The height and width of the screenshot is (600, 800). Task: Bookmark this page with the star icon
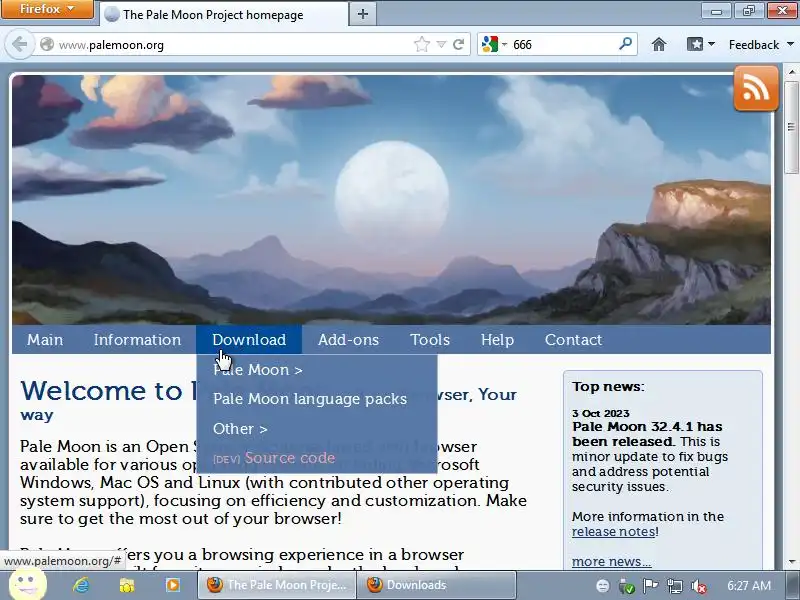point(421,44)
